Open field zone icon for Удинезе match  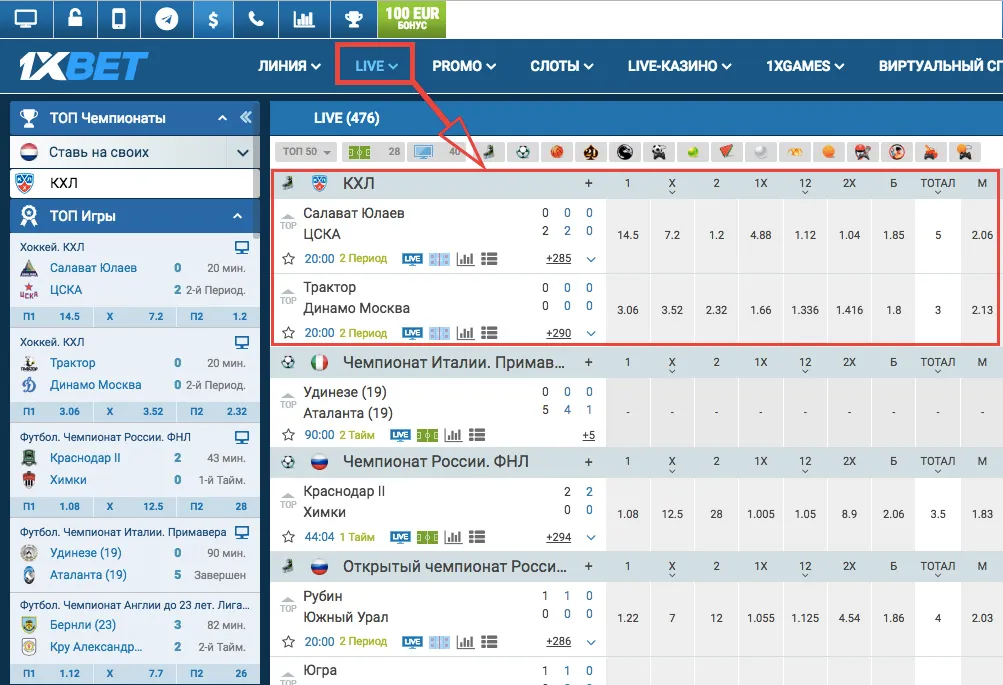427,436
